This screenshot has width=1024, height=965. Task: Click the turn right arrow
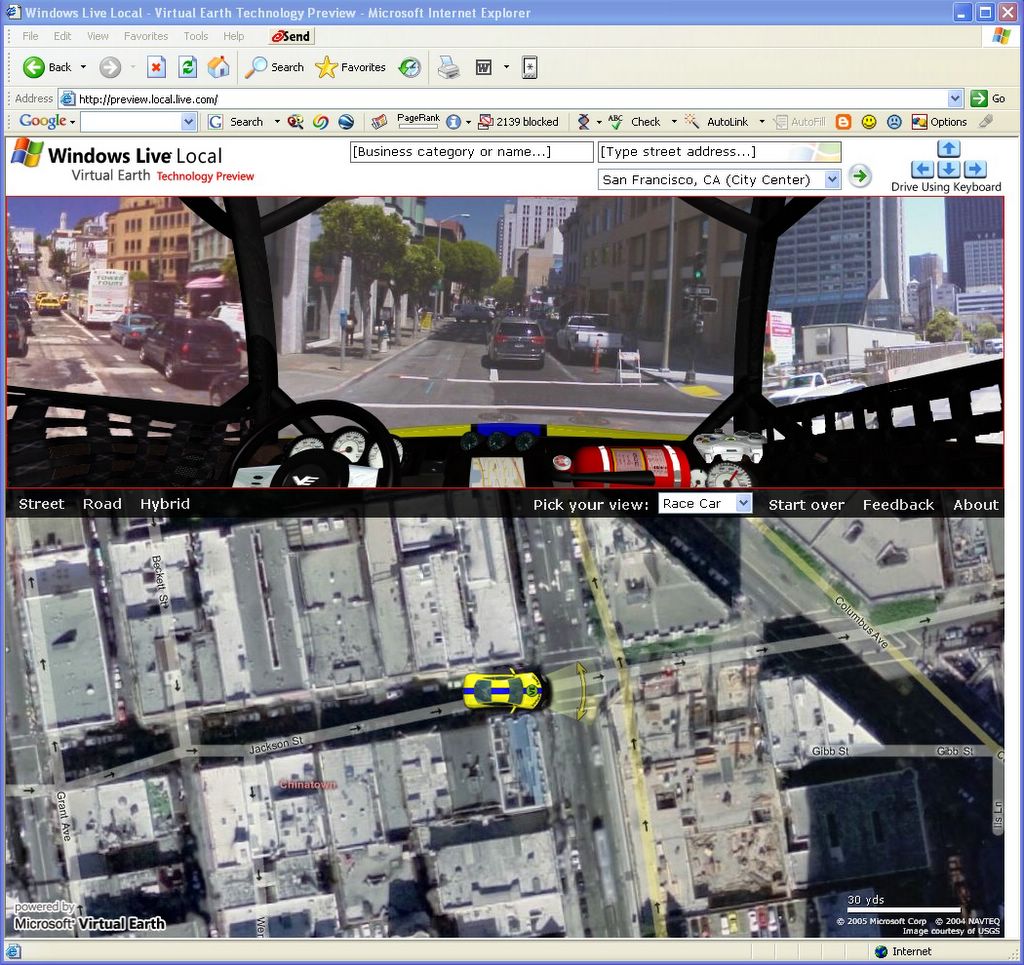click(975, 169)
